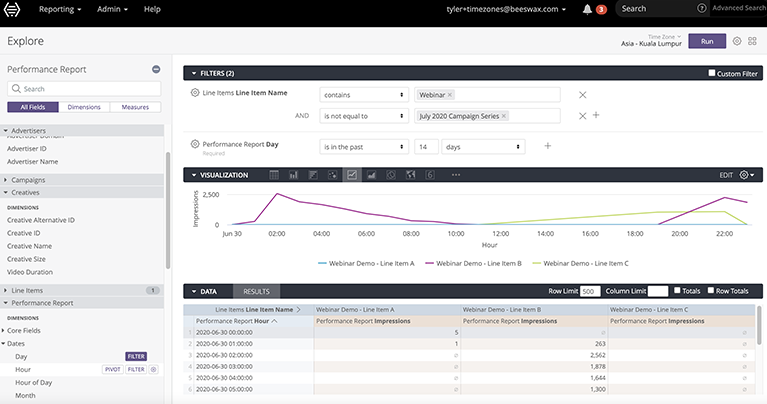Switch to the column chart visualization
The width and height of the screenshot is (767, 404).
point(294,175)
